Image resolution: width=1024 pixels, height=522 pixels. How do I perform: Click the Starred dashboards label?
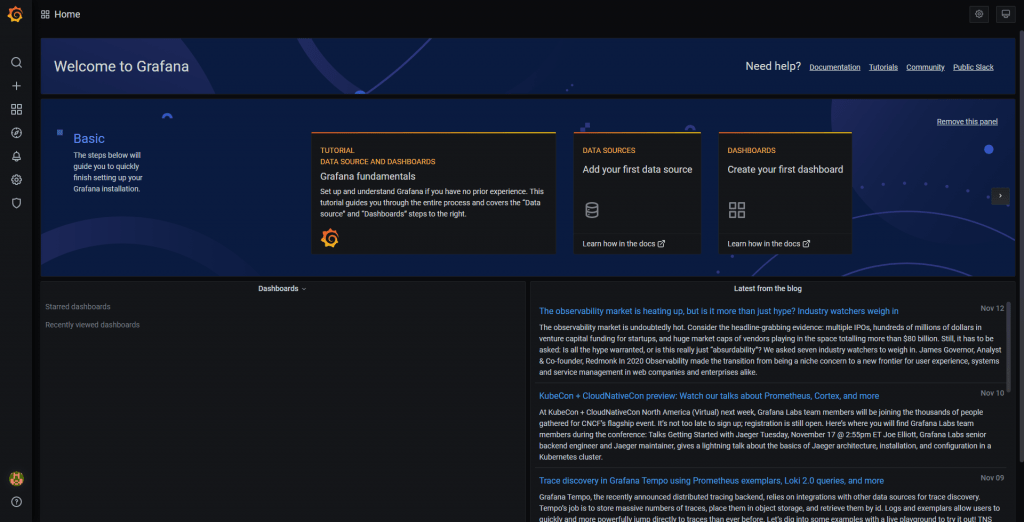coord(78,306)
